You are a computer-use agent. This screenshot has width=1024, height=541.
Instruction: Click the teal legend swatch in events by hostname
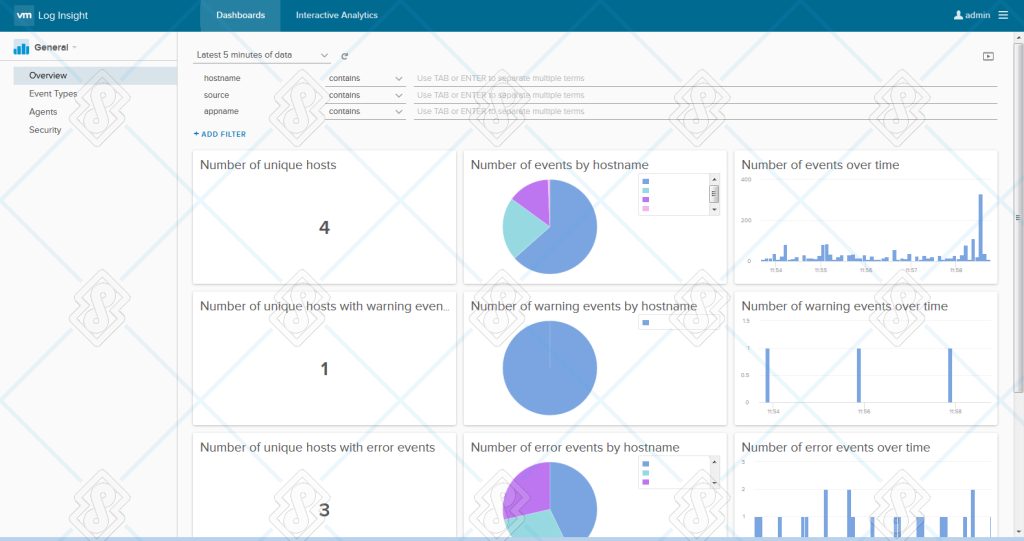tap(646, 191)
